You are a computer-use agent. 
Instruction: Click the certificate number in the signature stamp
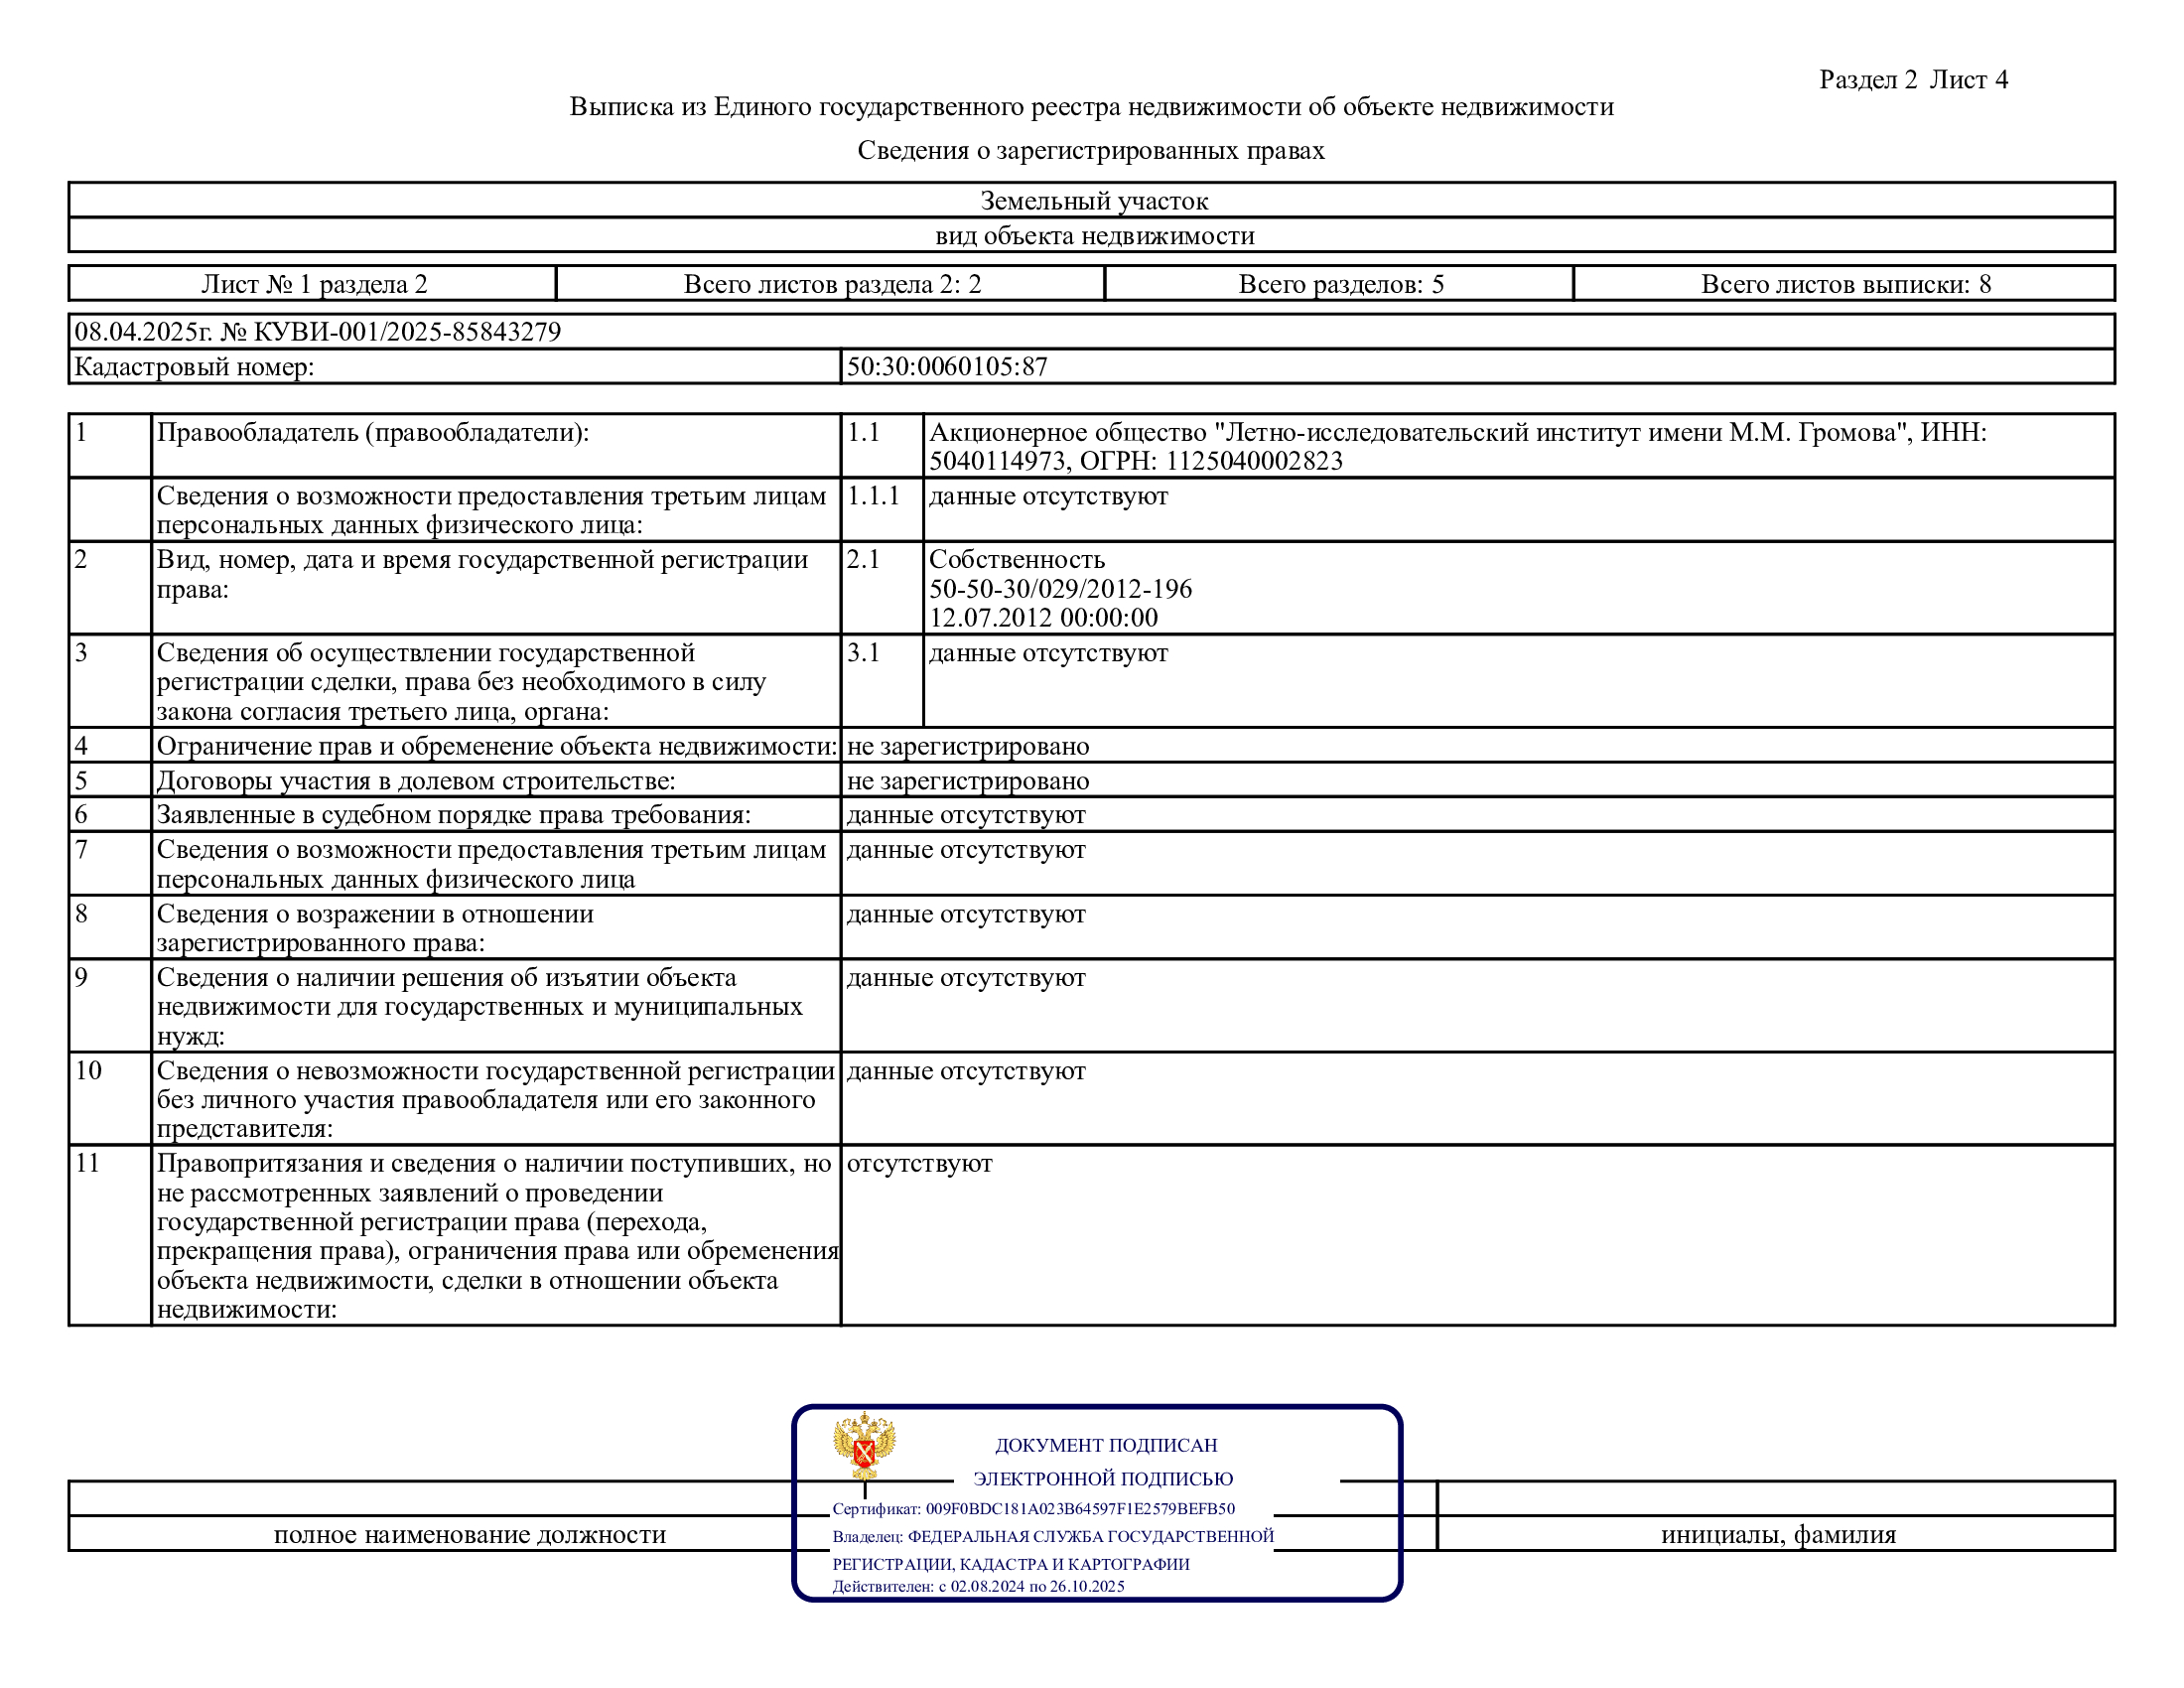[1079, 1509]
